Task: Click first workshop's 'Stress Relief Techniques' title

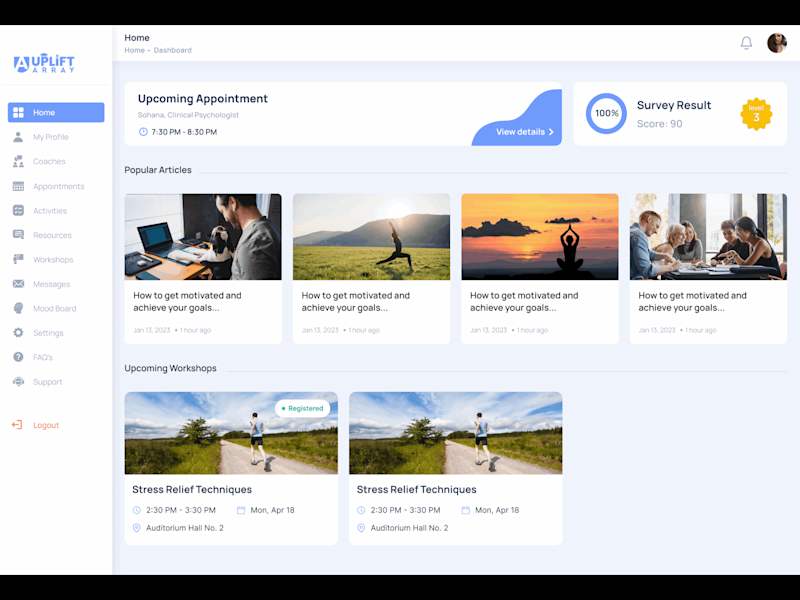Action: tap(192, 489)
